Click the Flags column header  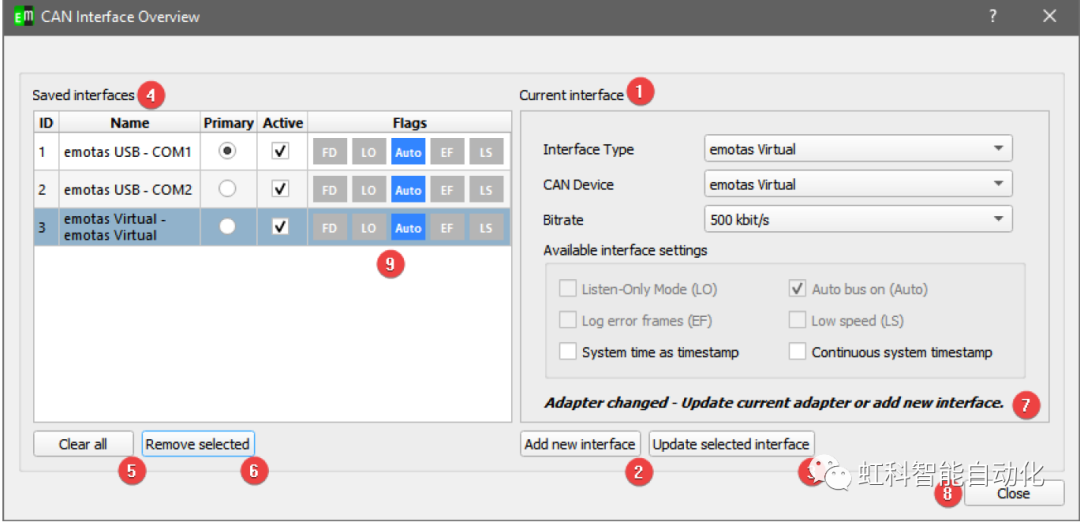tap(409, 123)
